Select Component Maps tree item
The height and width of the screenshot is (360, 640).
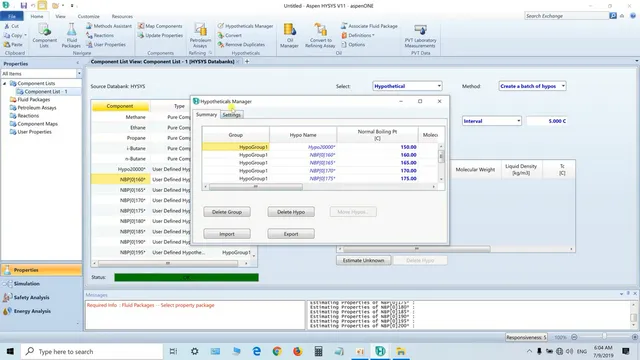click(x=37, y=124)
